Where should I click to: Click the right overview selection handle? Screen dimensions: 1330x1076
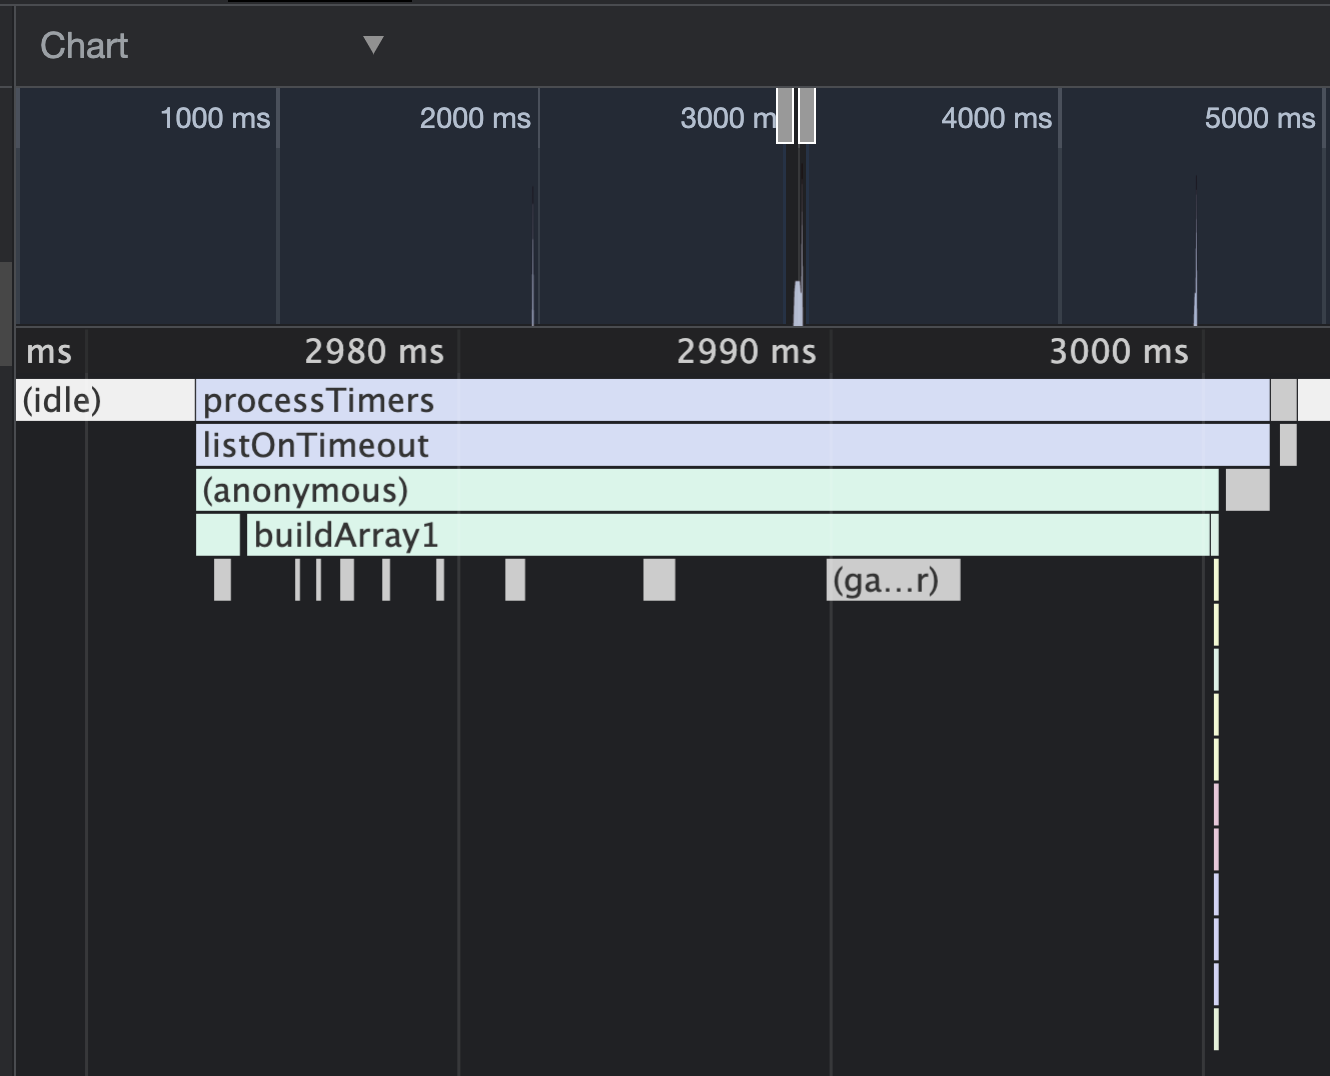(x=807, y=115)
